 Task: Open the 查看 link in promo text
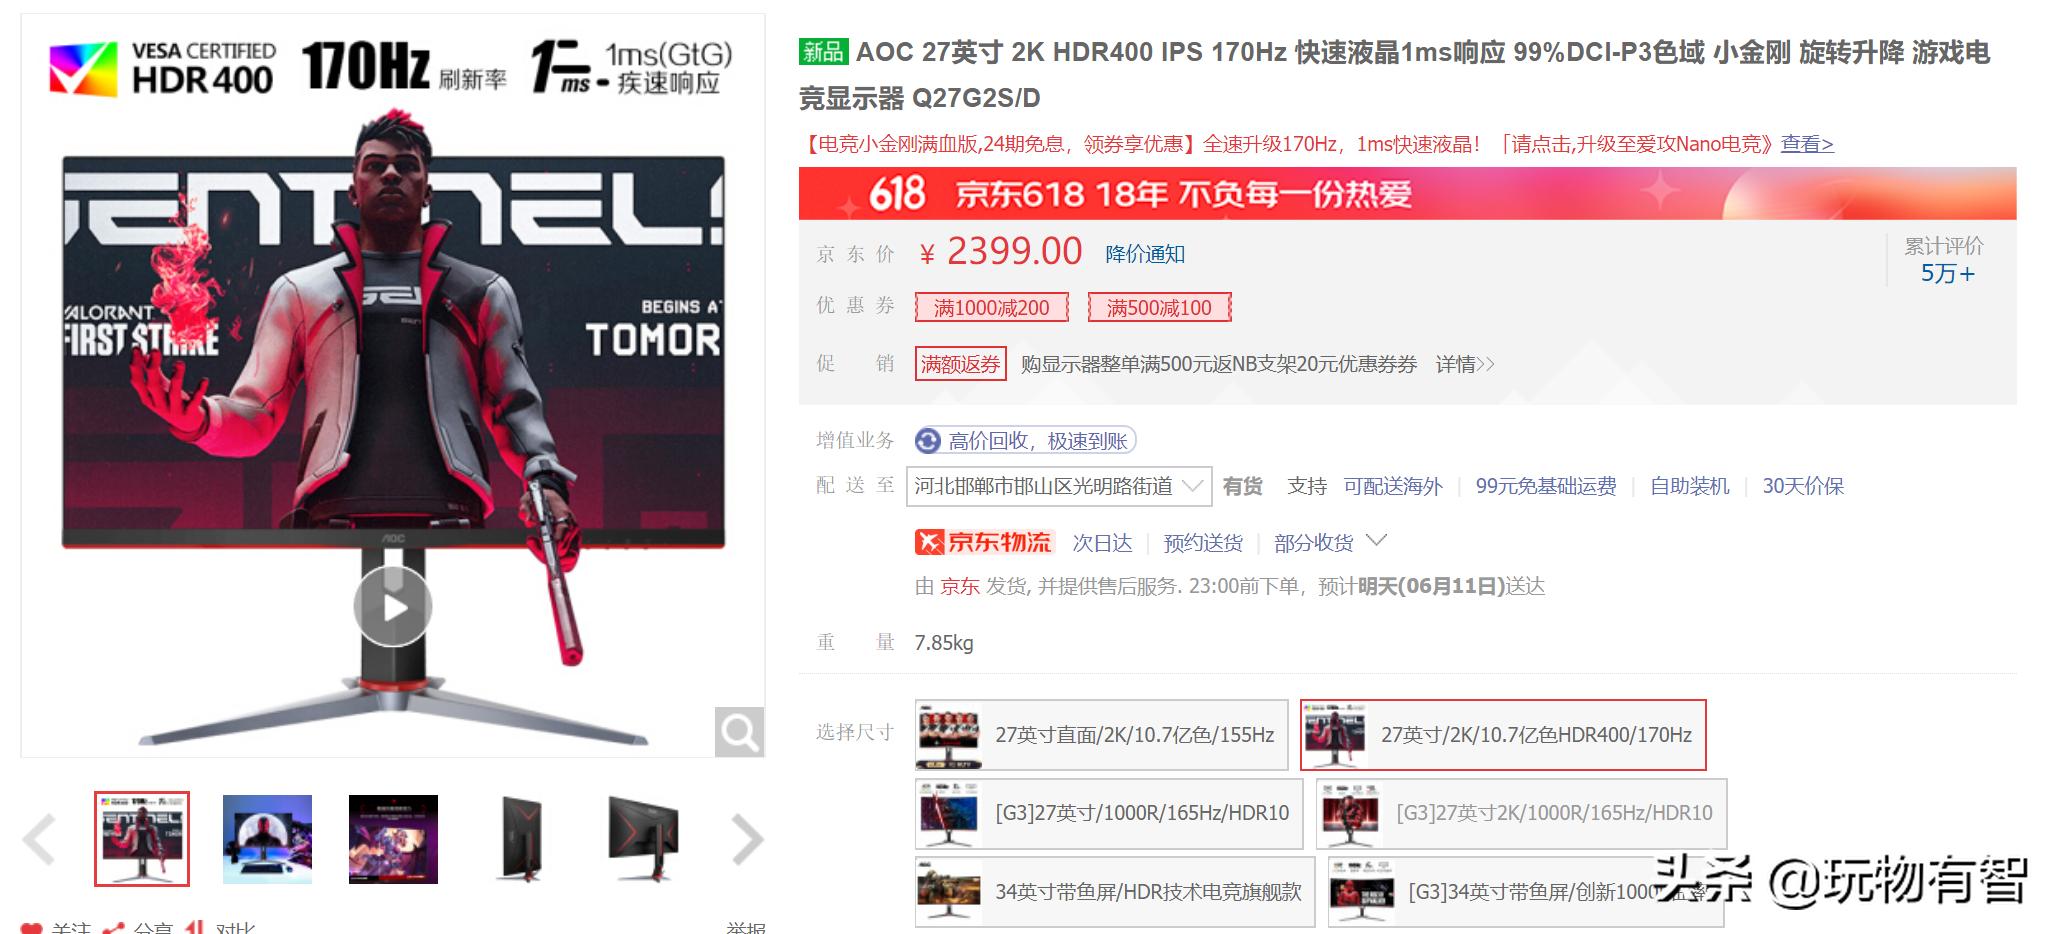click(x=1807, y=144)
